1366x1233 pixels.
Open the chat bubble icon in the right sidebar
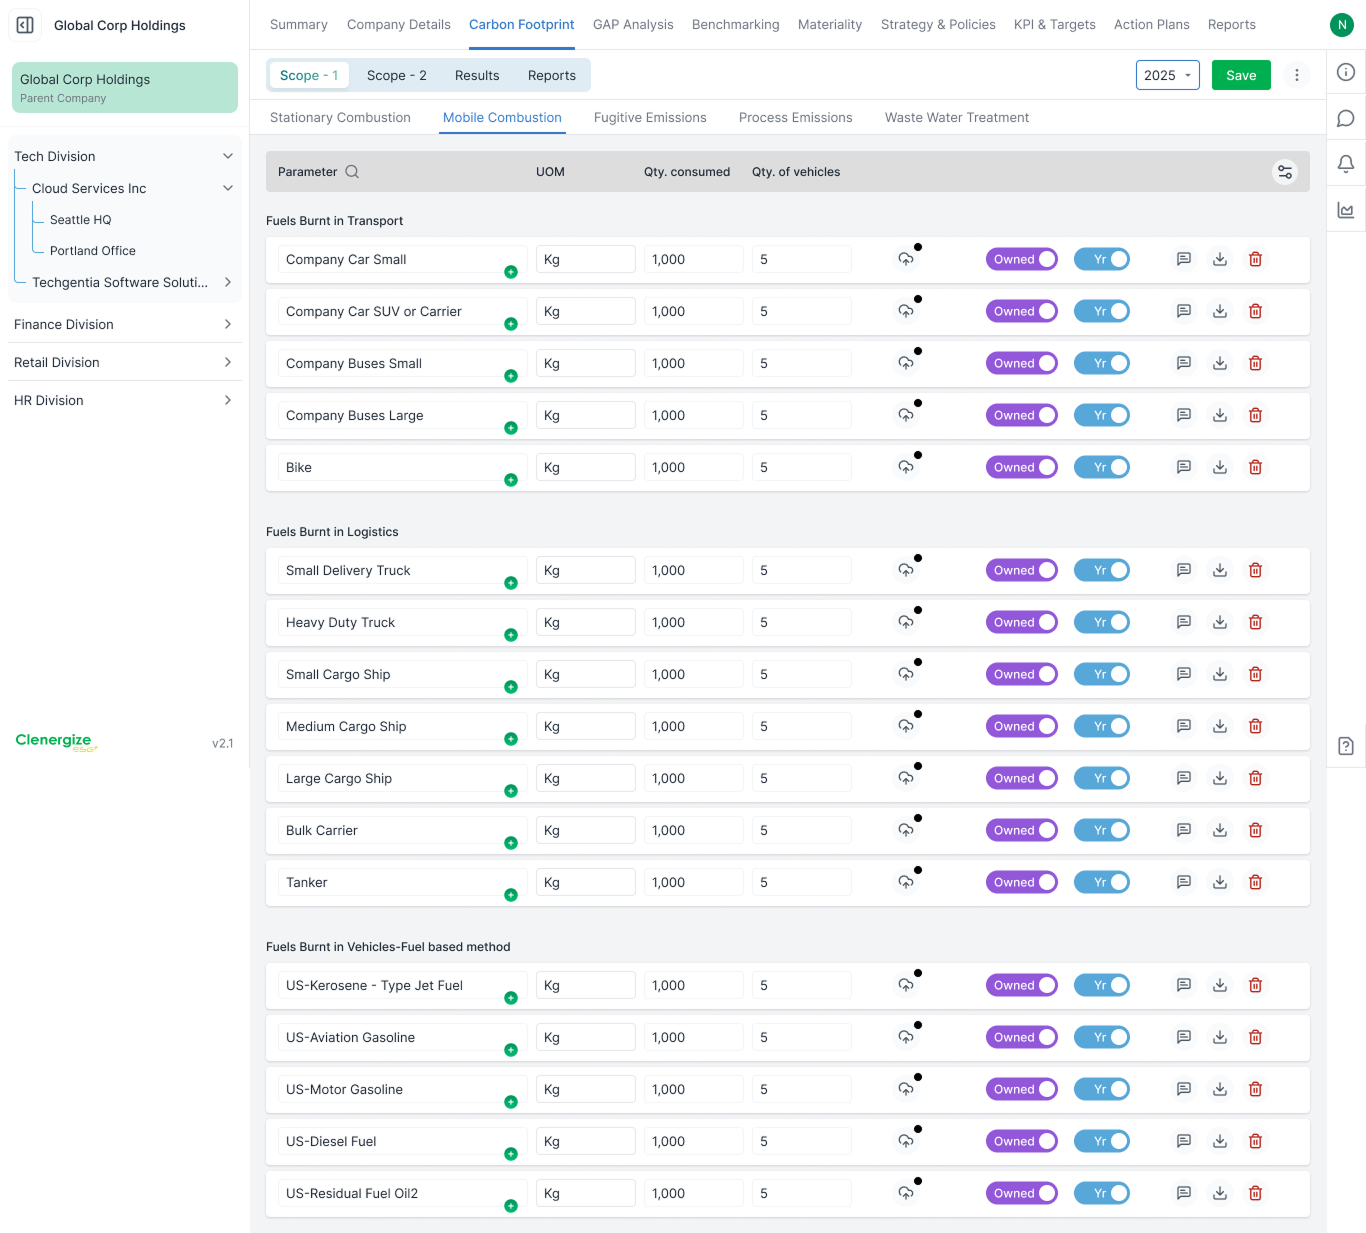[x=1346, y=118]
